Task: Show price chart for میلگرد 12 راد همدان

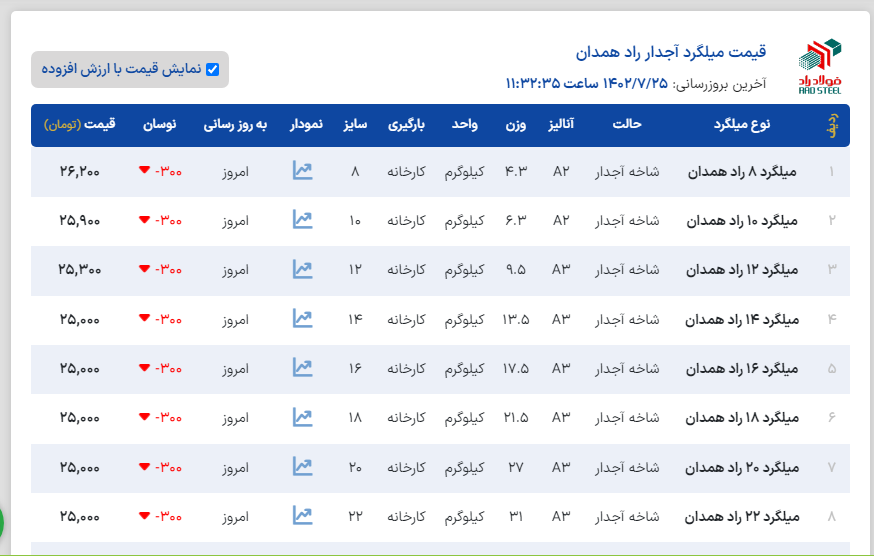Action: point(302,269)
